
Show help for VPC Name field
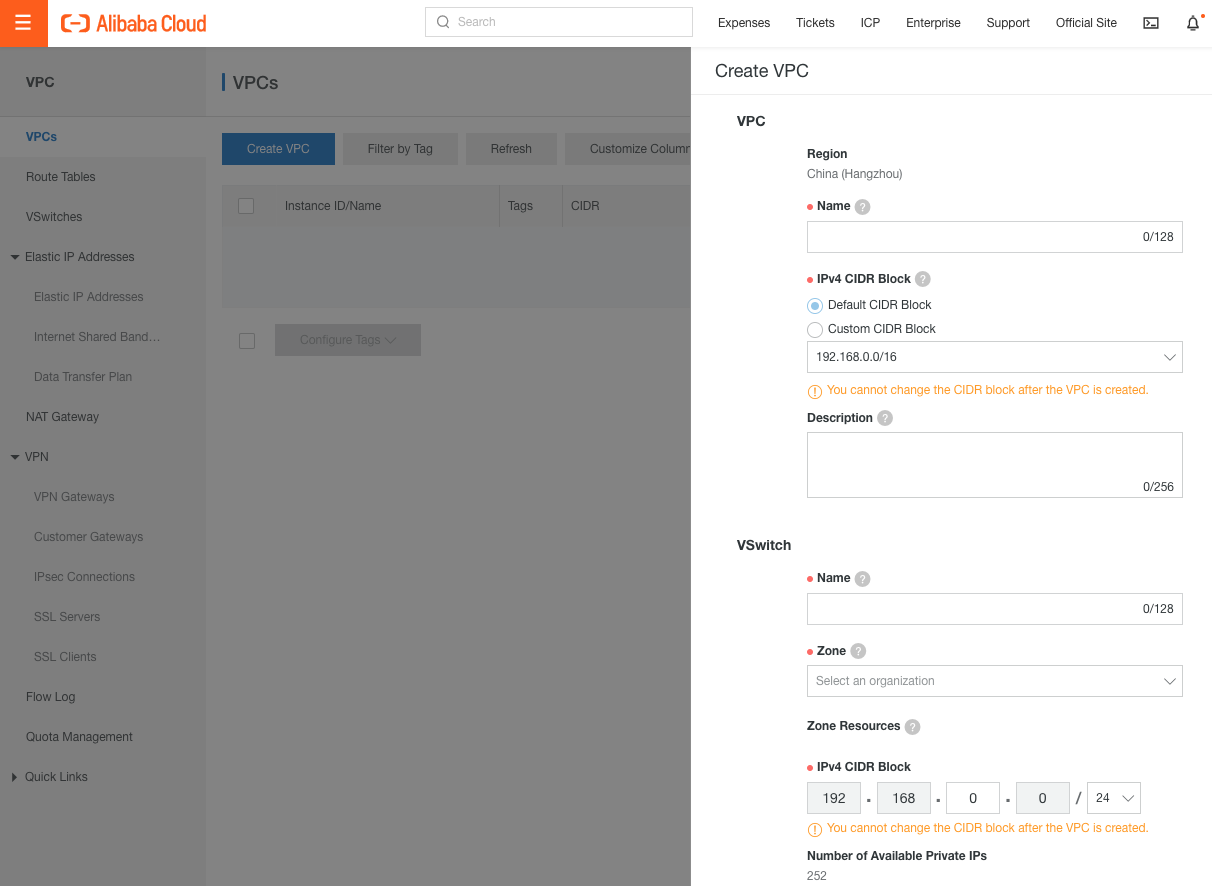click(862, 207)
